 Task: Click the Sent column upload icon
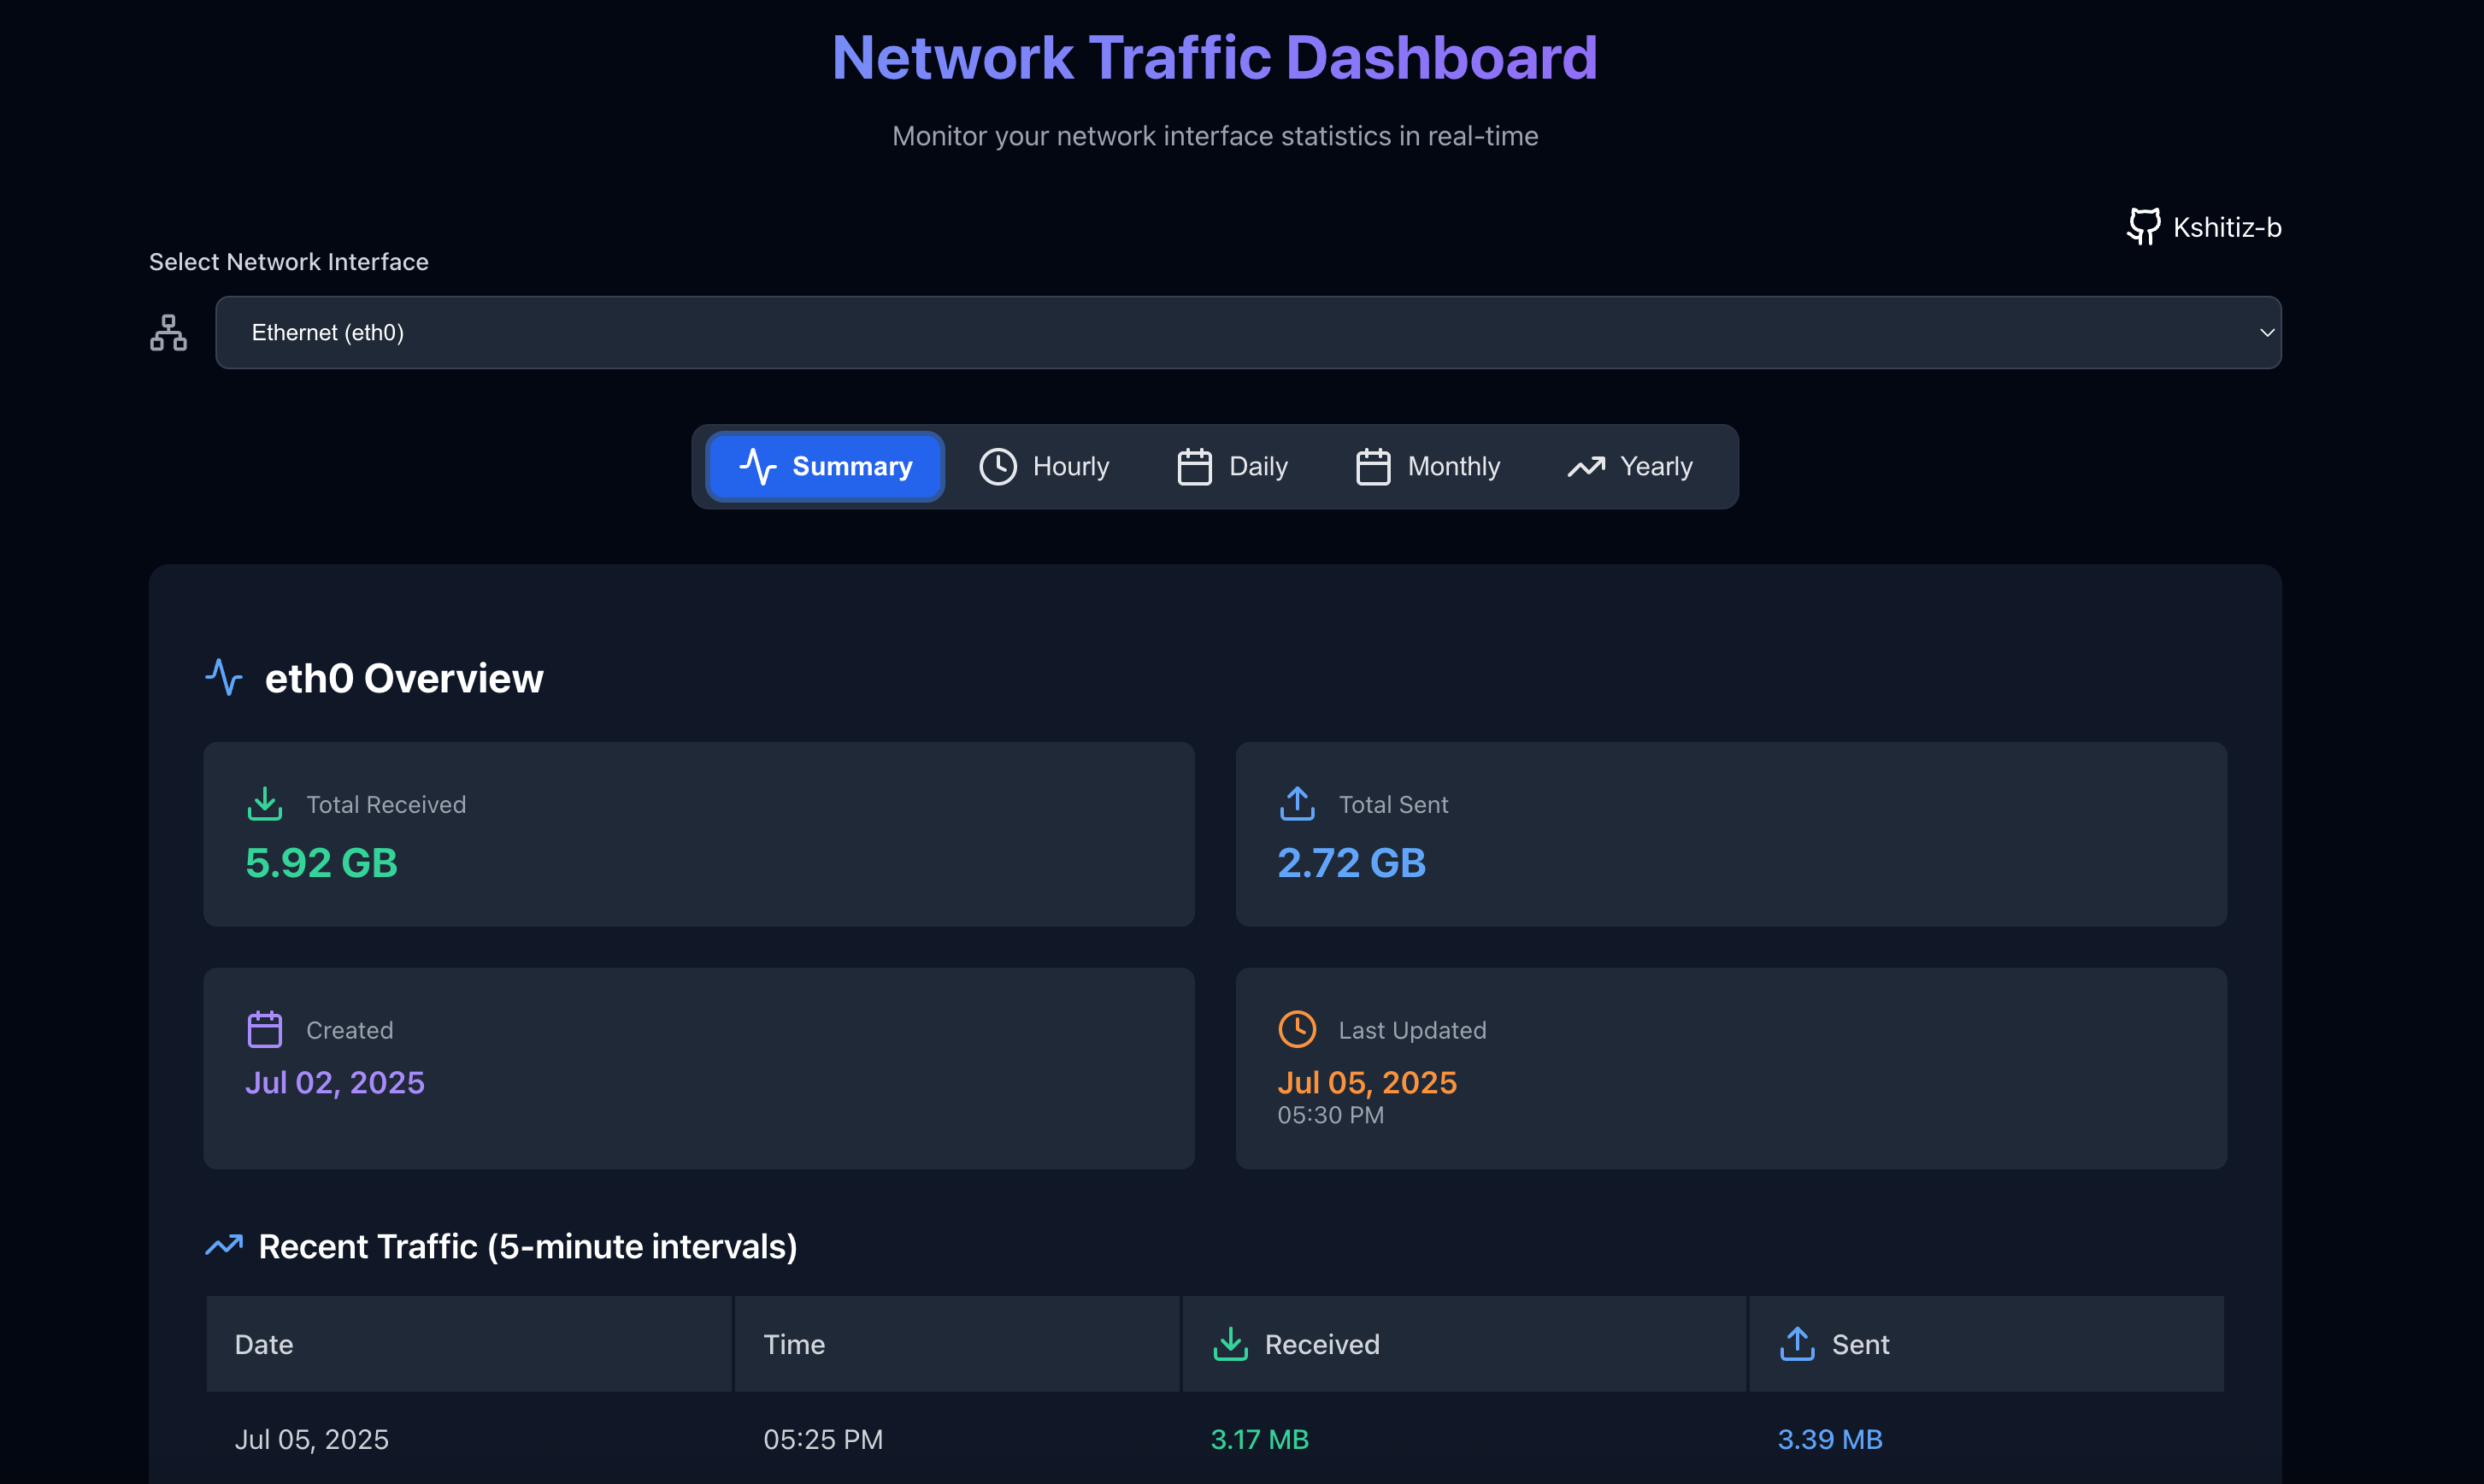pyautogui.click(x=1797, y=1344)
